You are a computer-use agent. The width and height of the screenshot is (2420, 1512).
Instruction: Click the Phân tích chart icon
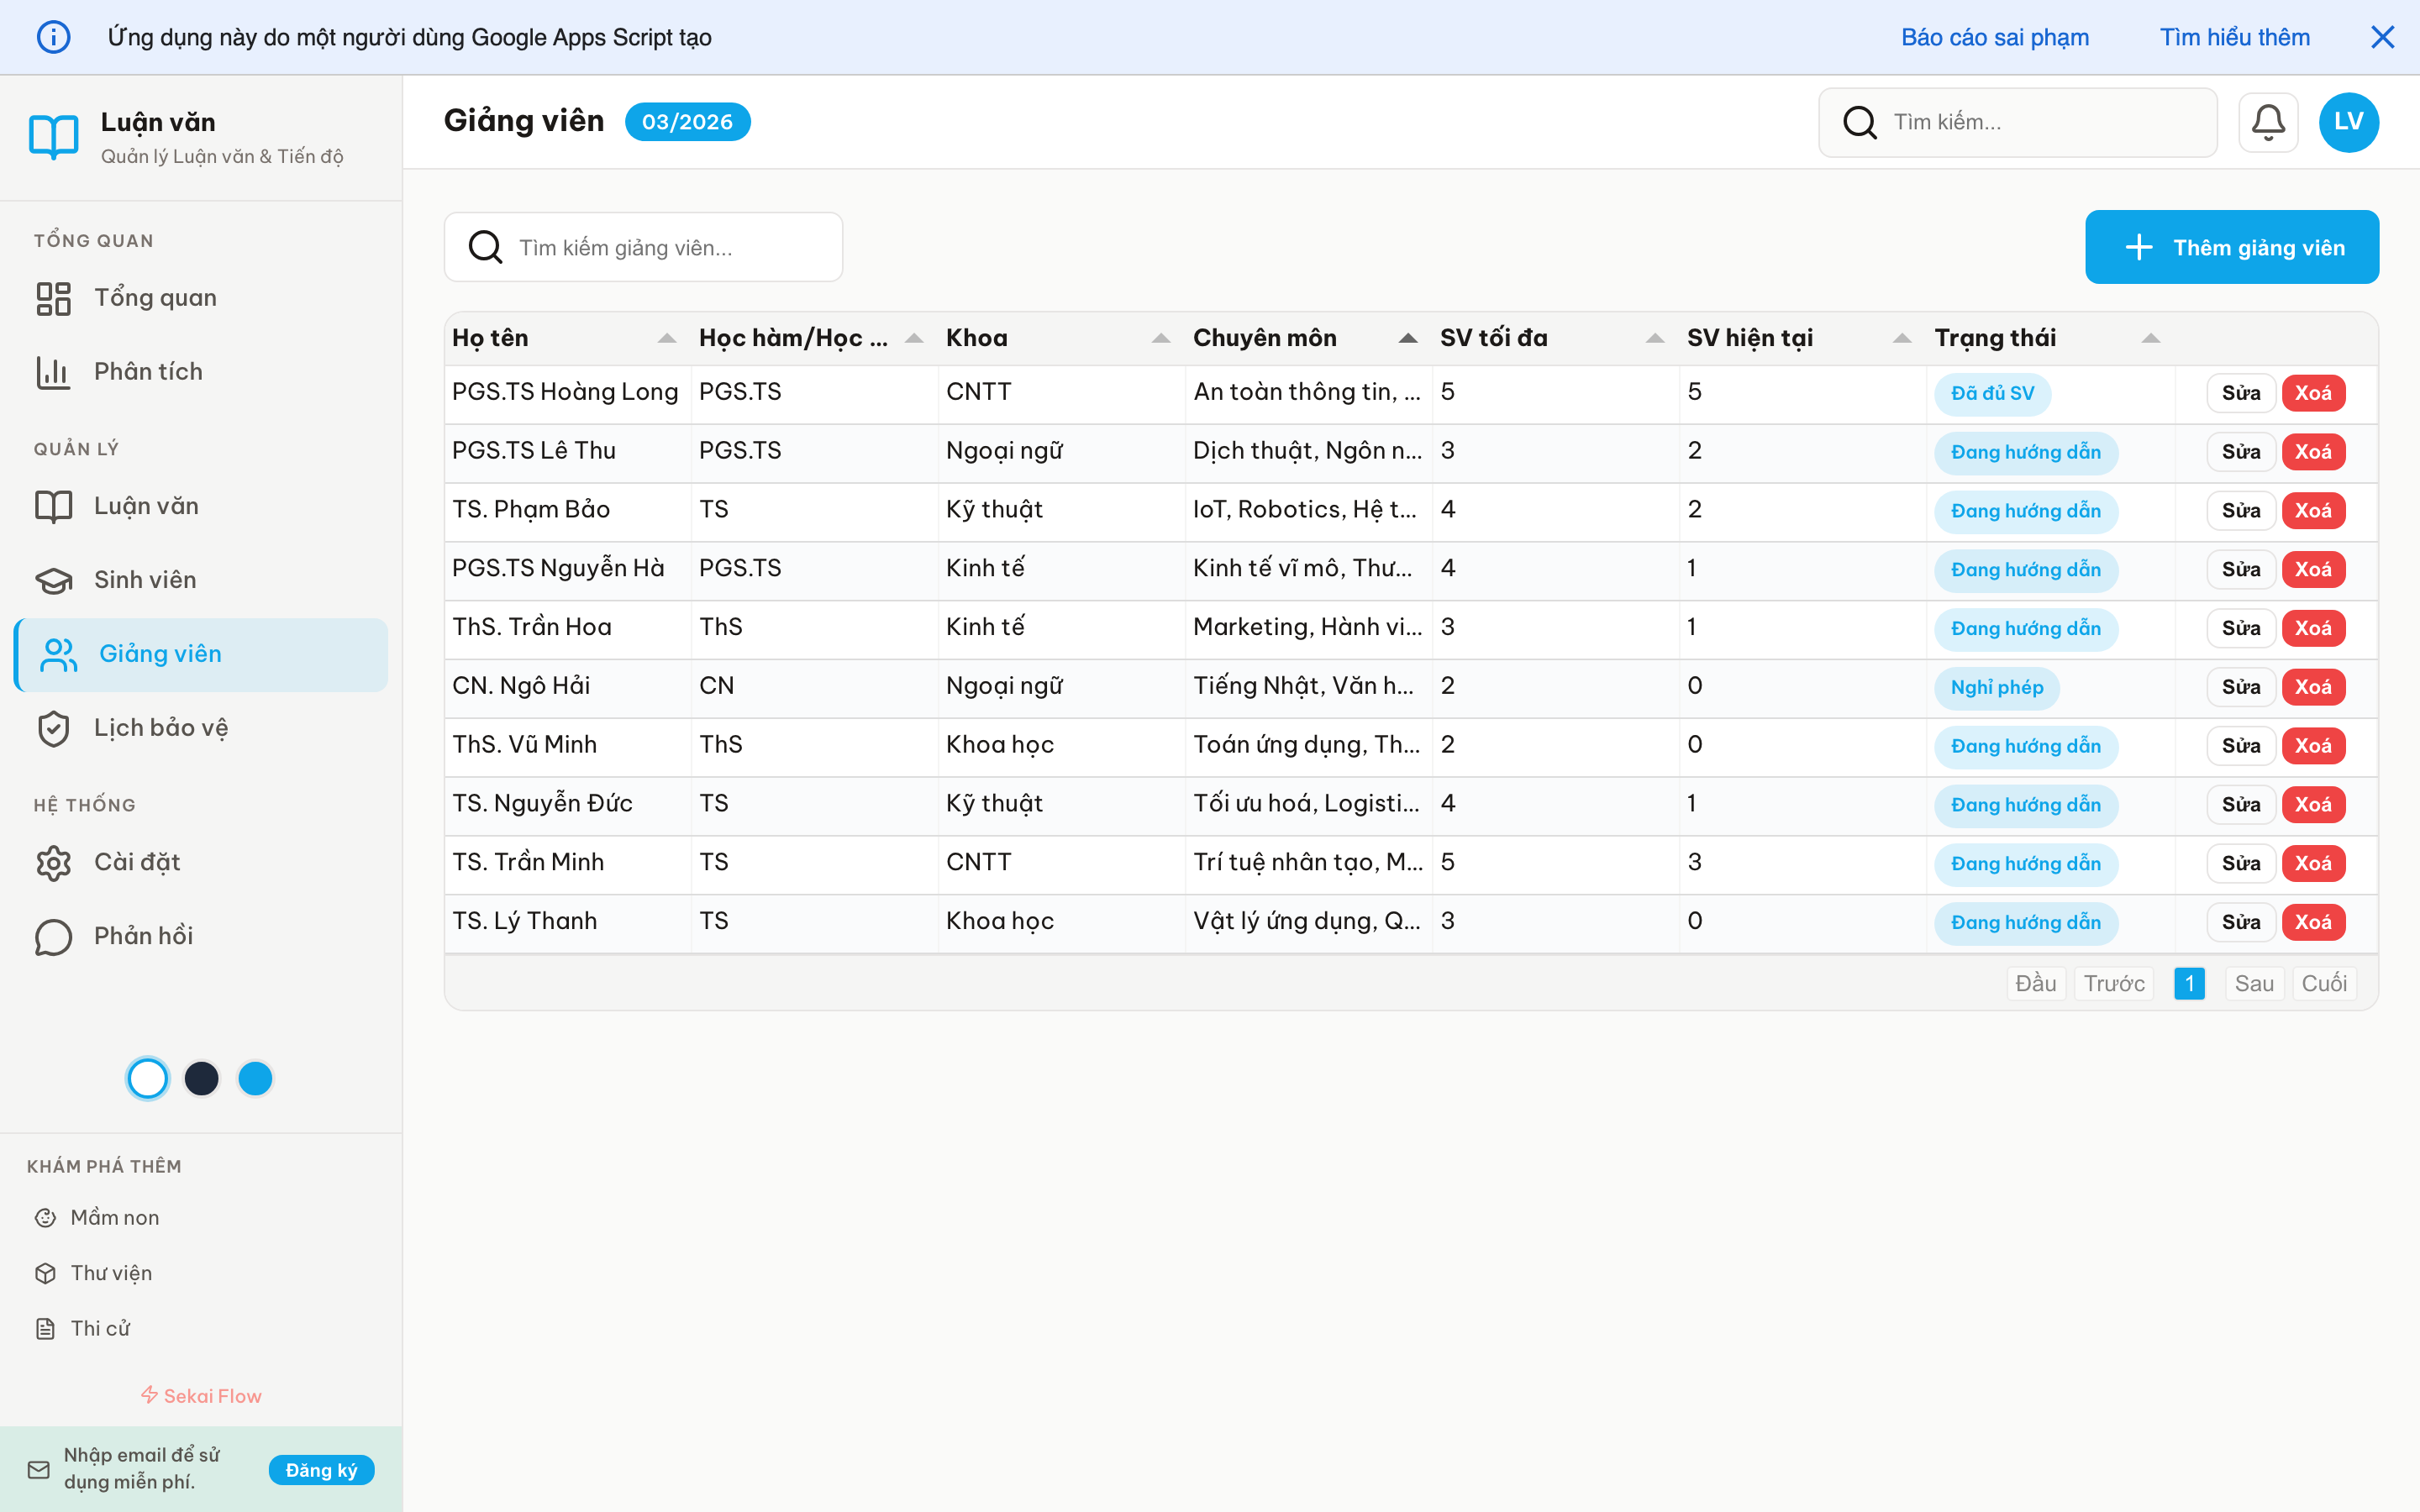(x=54, y=372)
